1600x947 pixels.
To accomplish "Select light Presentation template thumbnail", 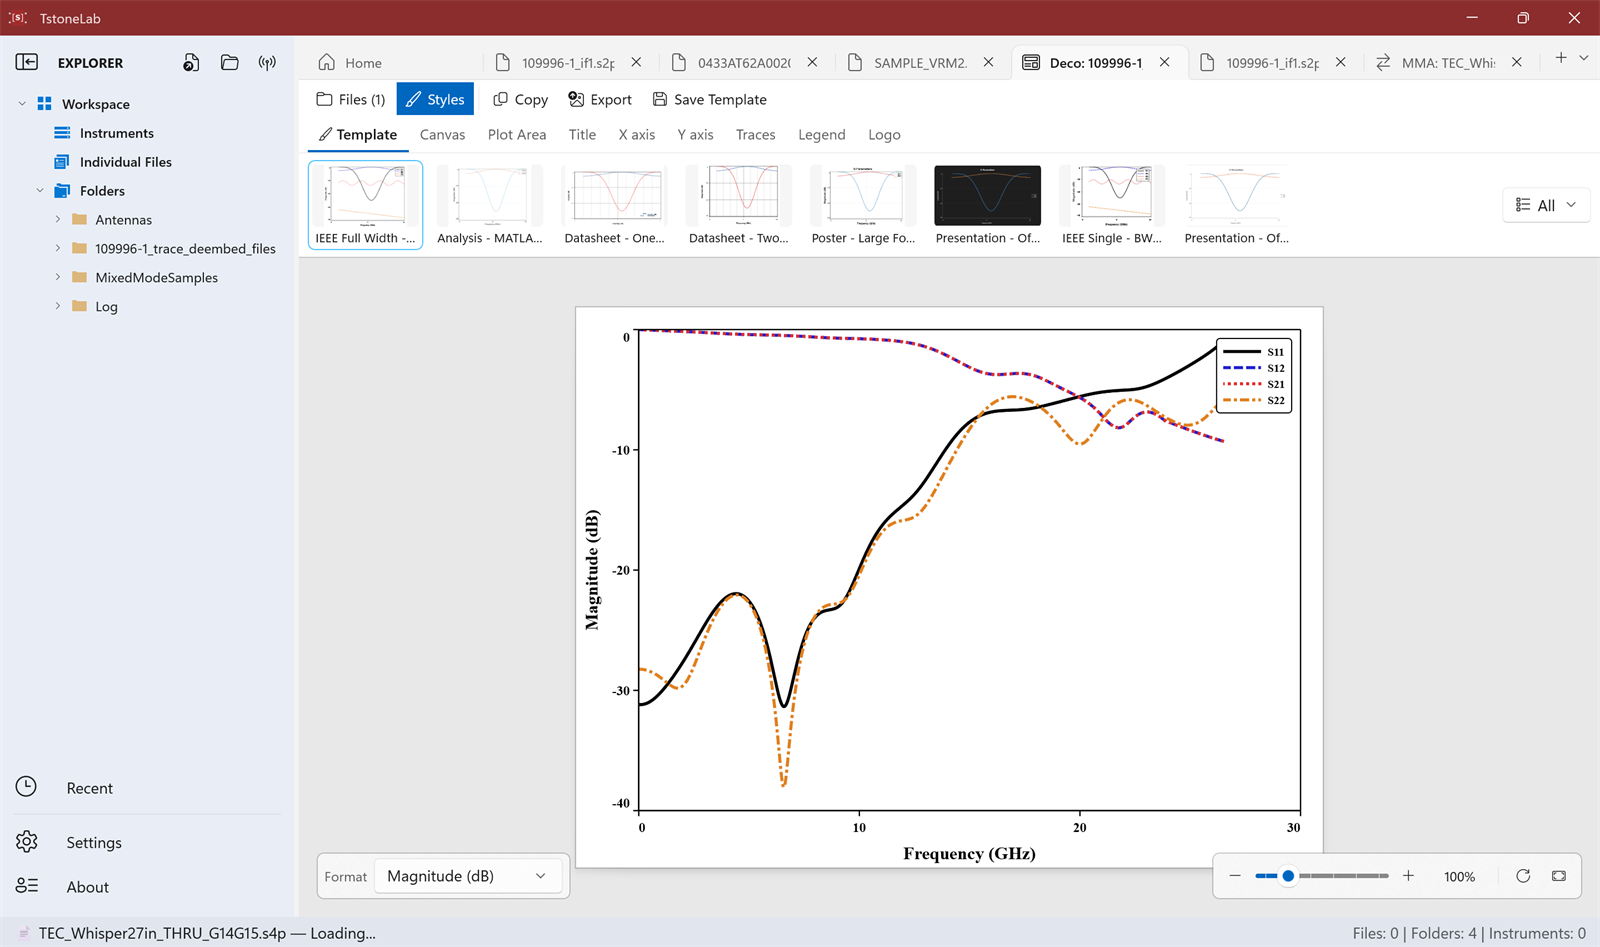I will point(1237,205).
